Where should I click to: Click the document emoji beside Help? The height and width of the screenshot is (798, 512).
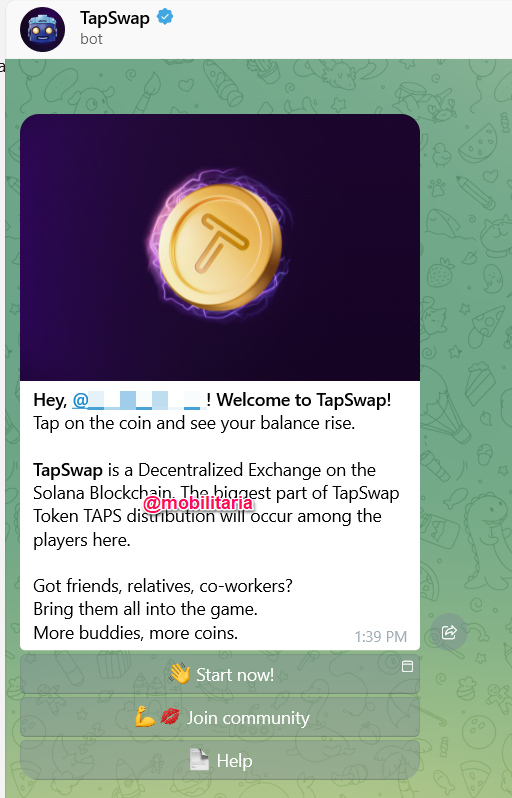click(199, 760)
